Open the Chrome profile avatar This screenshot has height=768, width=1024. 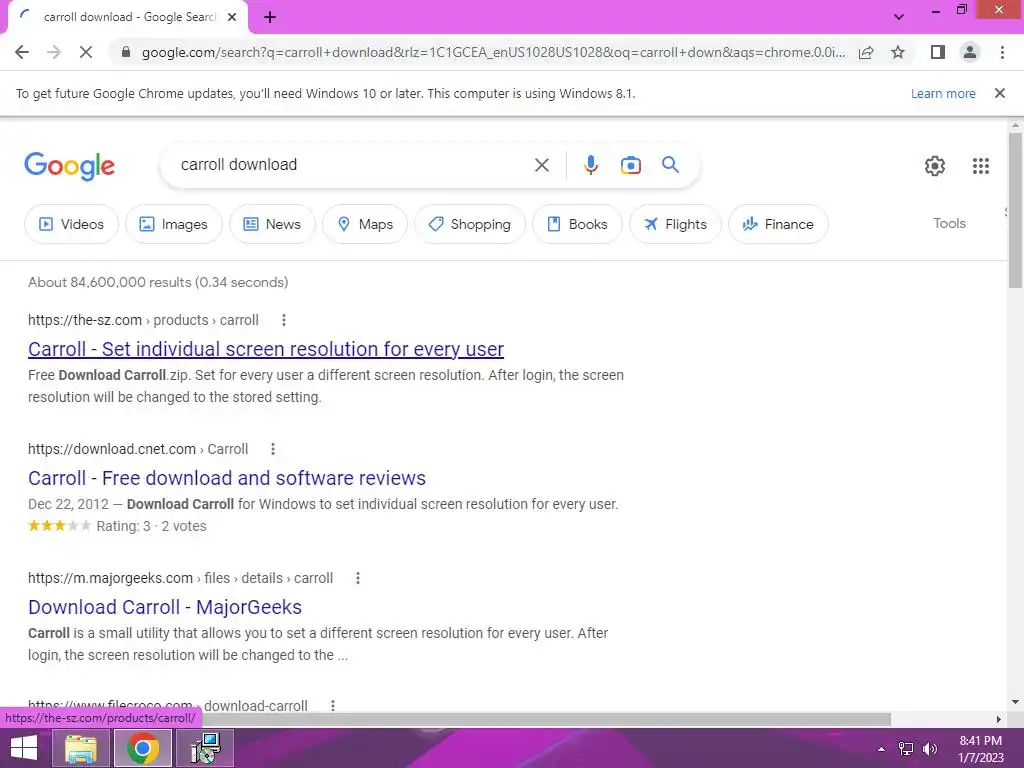point(970,52)
